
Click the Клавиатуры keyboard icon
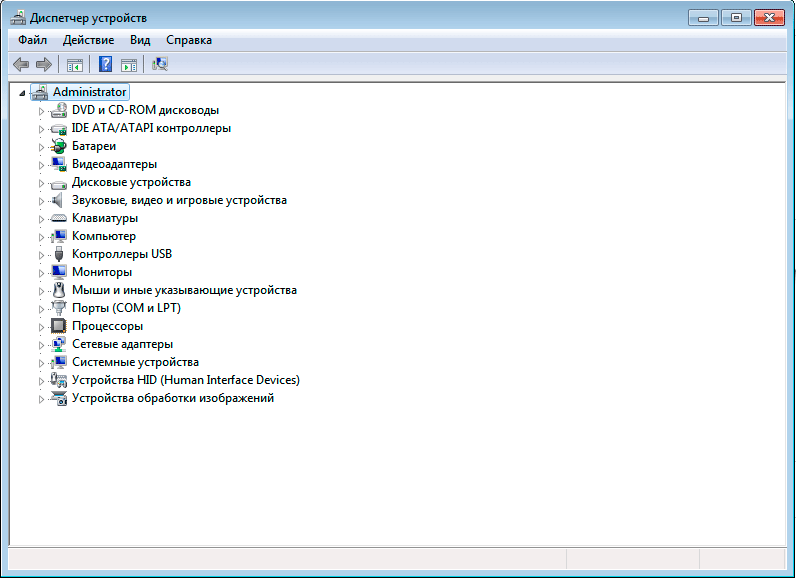59,219
